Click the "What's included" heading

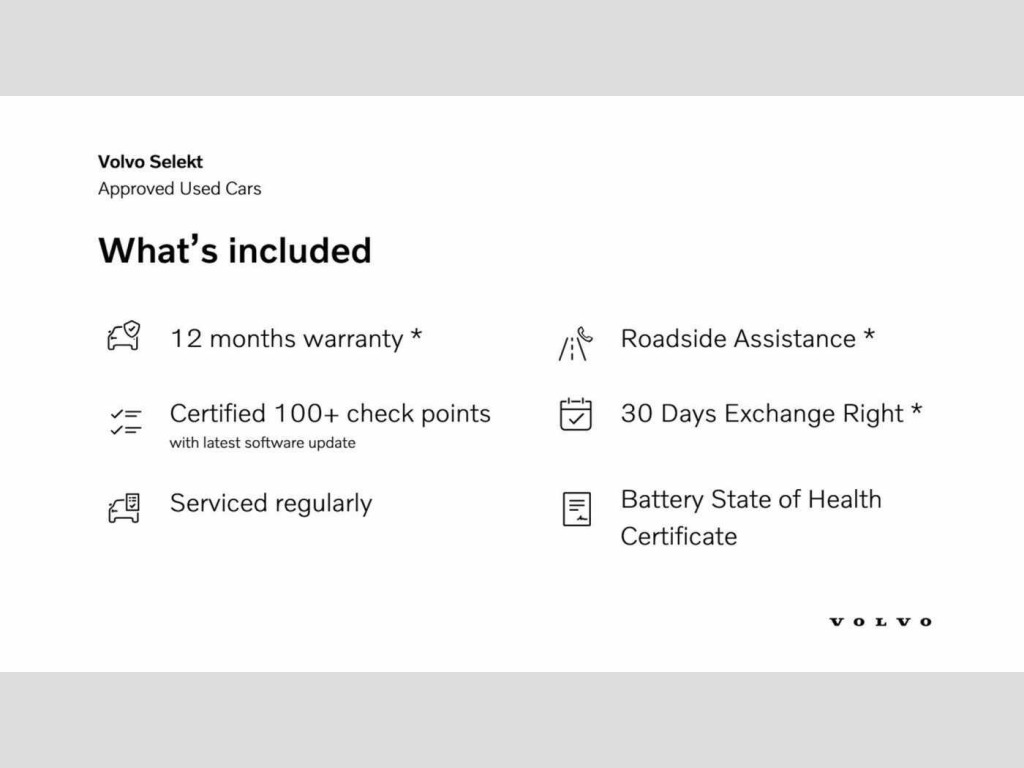pos(234,250)
